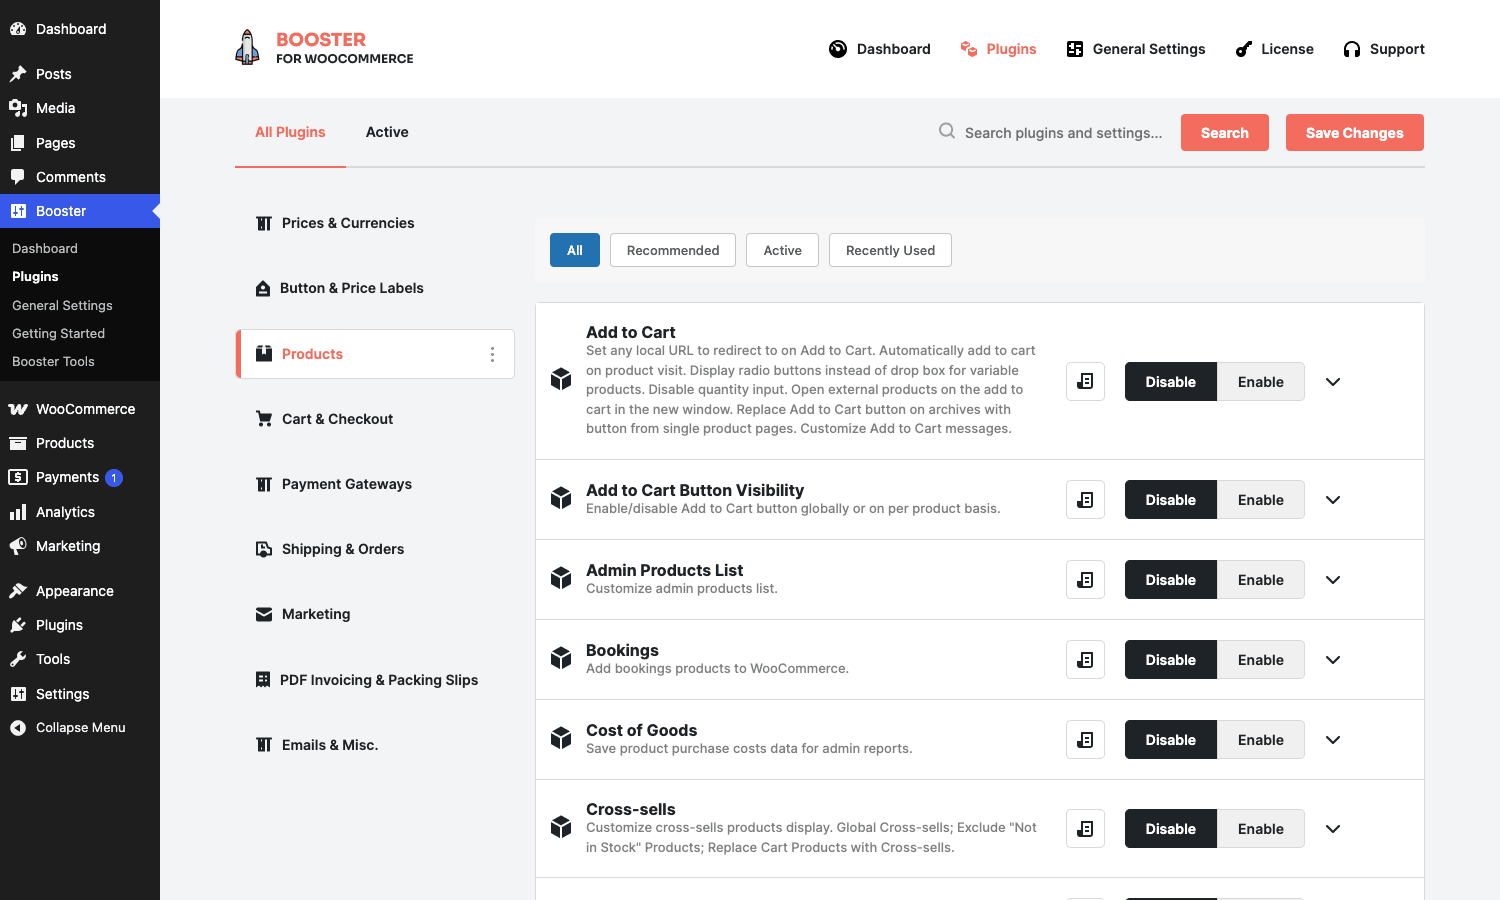The image size is (1500, 900).
Task: Enable the Cost of Goods plugin
Action: point(1260,739)
